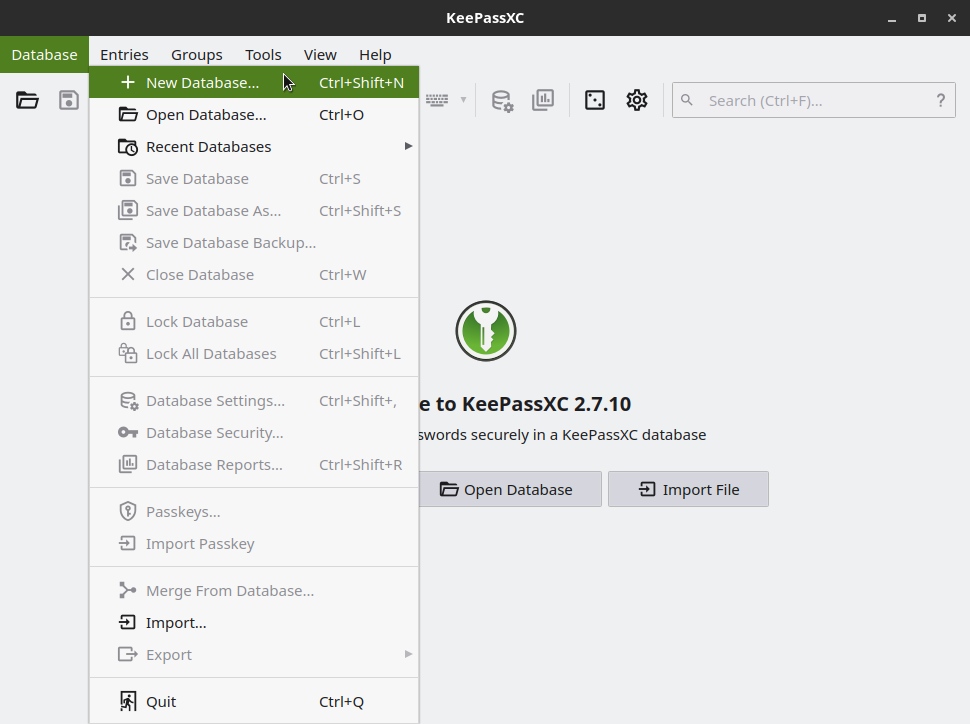Select the Lock Database menu entry
Image resolution: width=970 pixels, height=724 pixels.
[x=254, y=322]
